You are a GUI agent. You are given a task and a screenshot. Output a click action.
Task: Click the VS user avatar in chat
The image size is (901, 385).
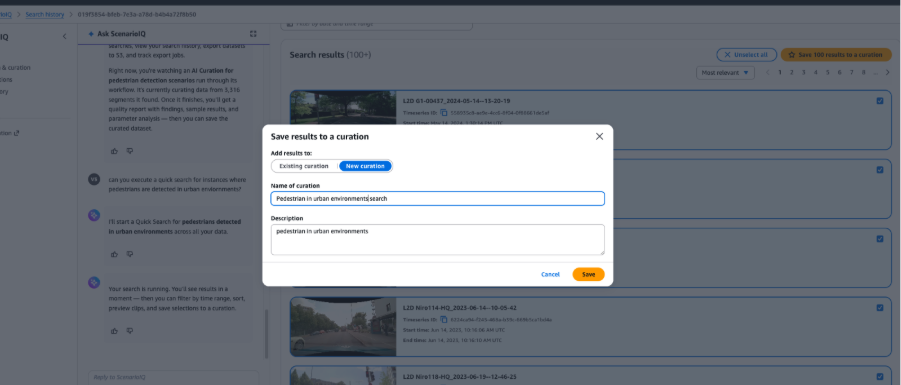click(94, 179)
